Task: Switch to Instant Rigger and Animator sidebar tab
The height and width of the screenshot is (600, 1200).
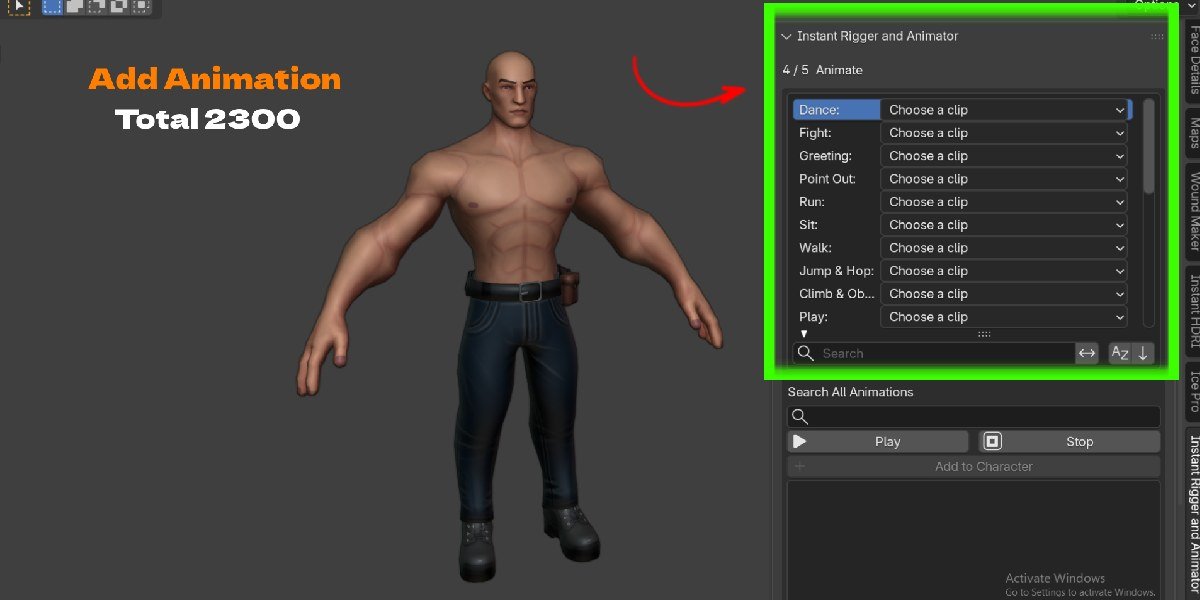Action: tap(1193, 513)
